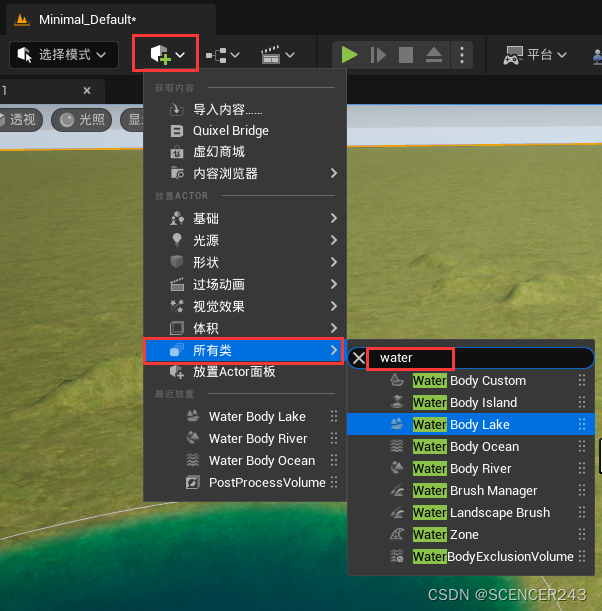Open the 平台 platforms dropdown
Screen dimensions: 602x611
[535, 55]
